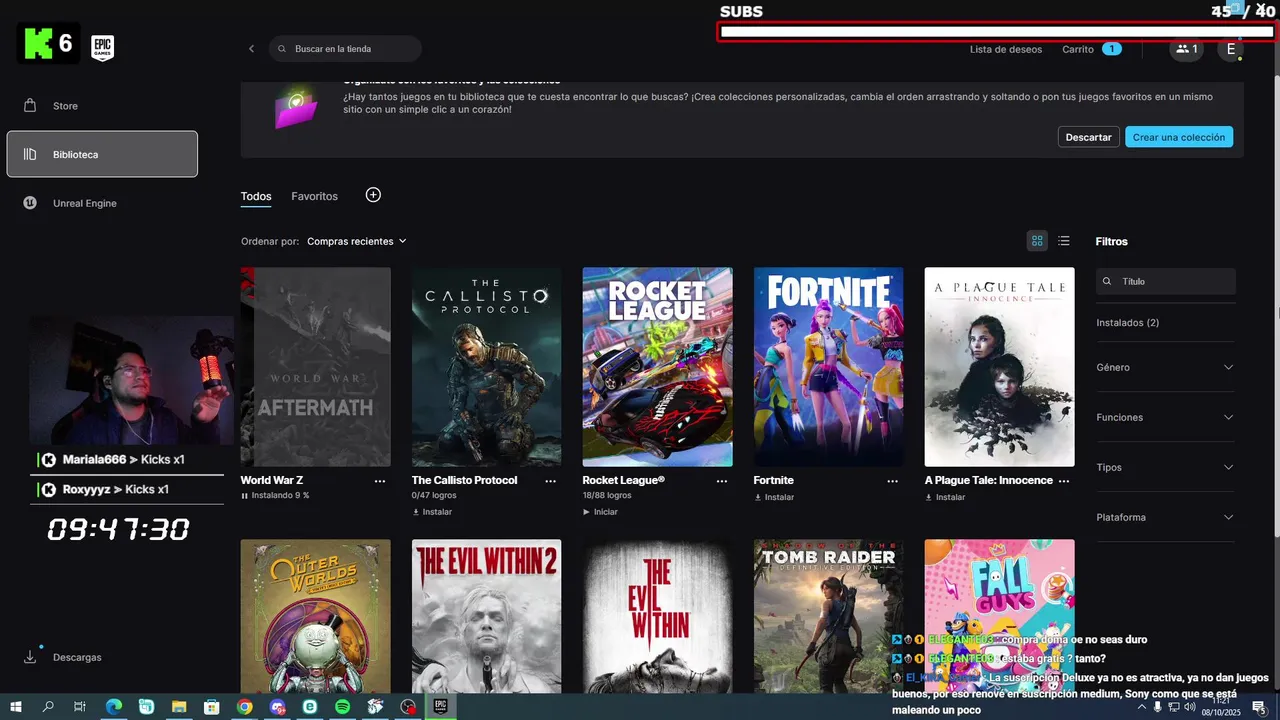Open World War Z game cover

[x=316, y=367]
